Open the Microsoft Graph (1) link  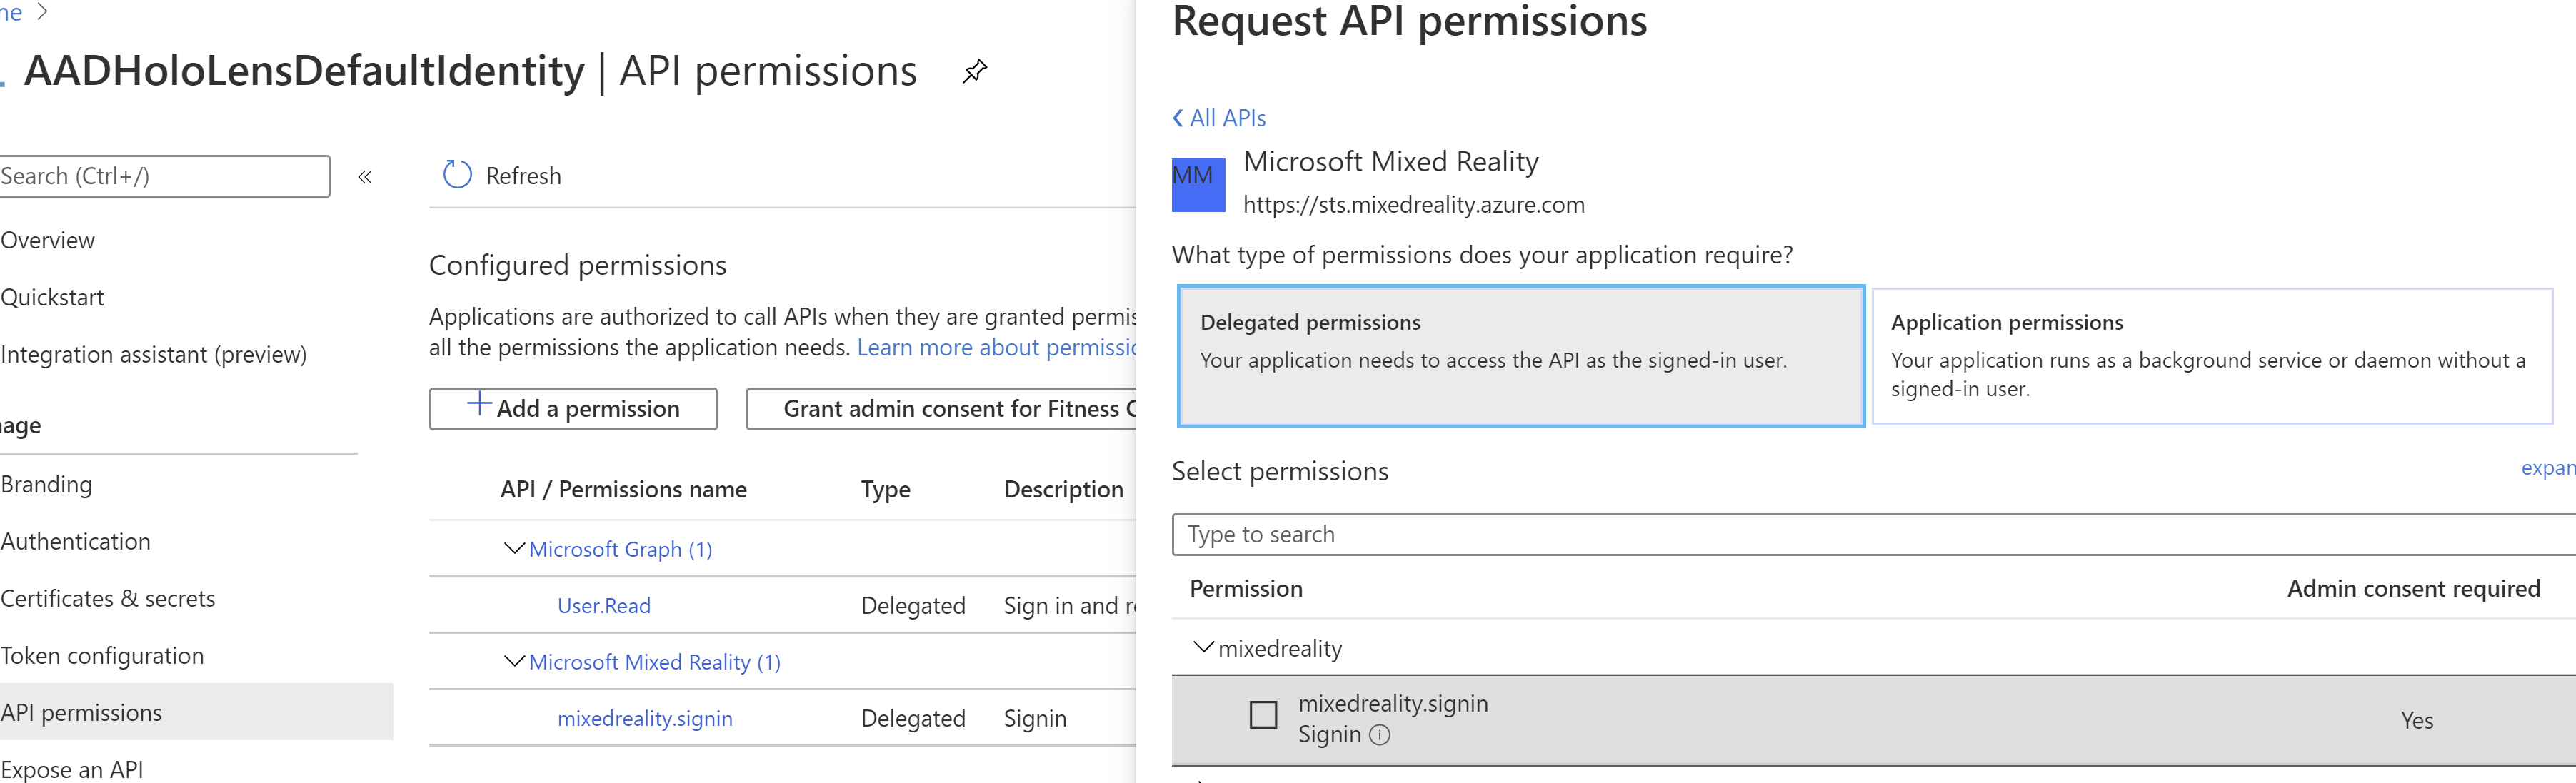[620, 549]
